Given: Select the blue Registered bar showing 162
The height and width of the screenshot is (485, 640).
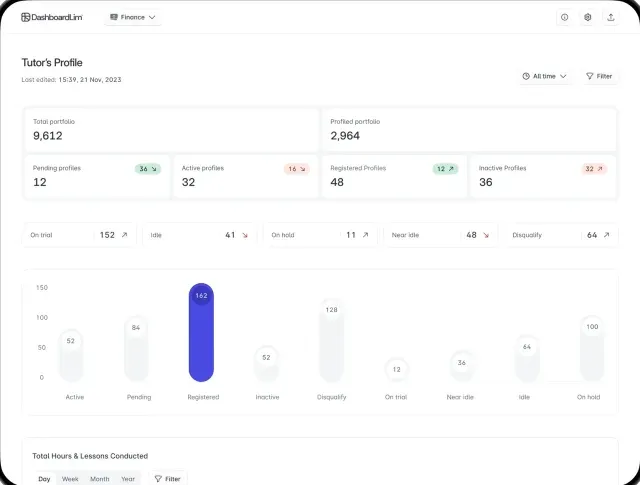Looking at the screenshot, I should [x=201, y=332].
